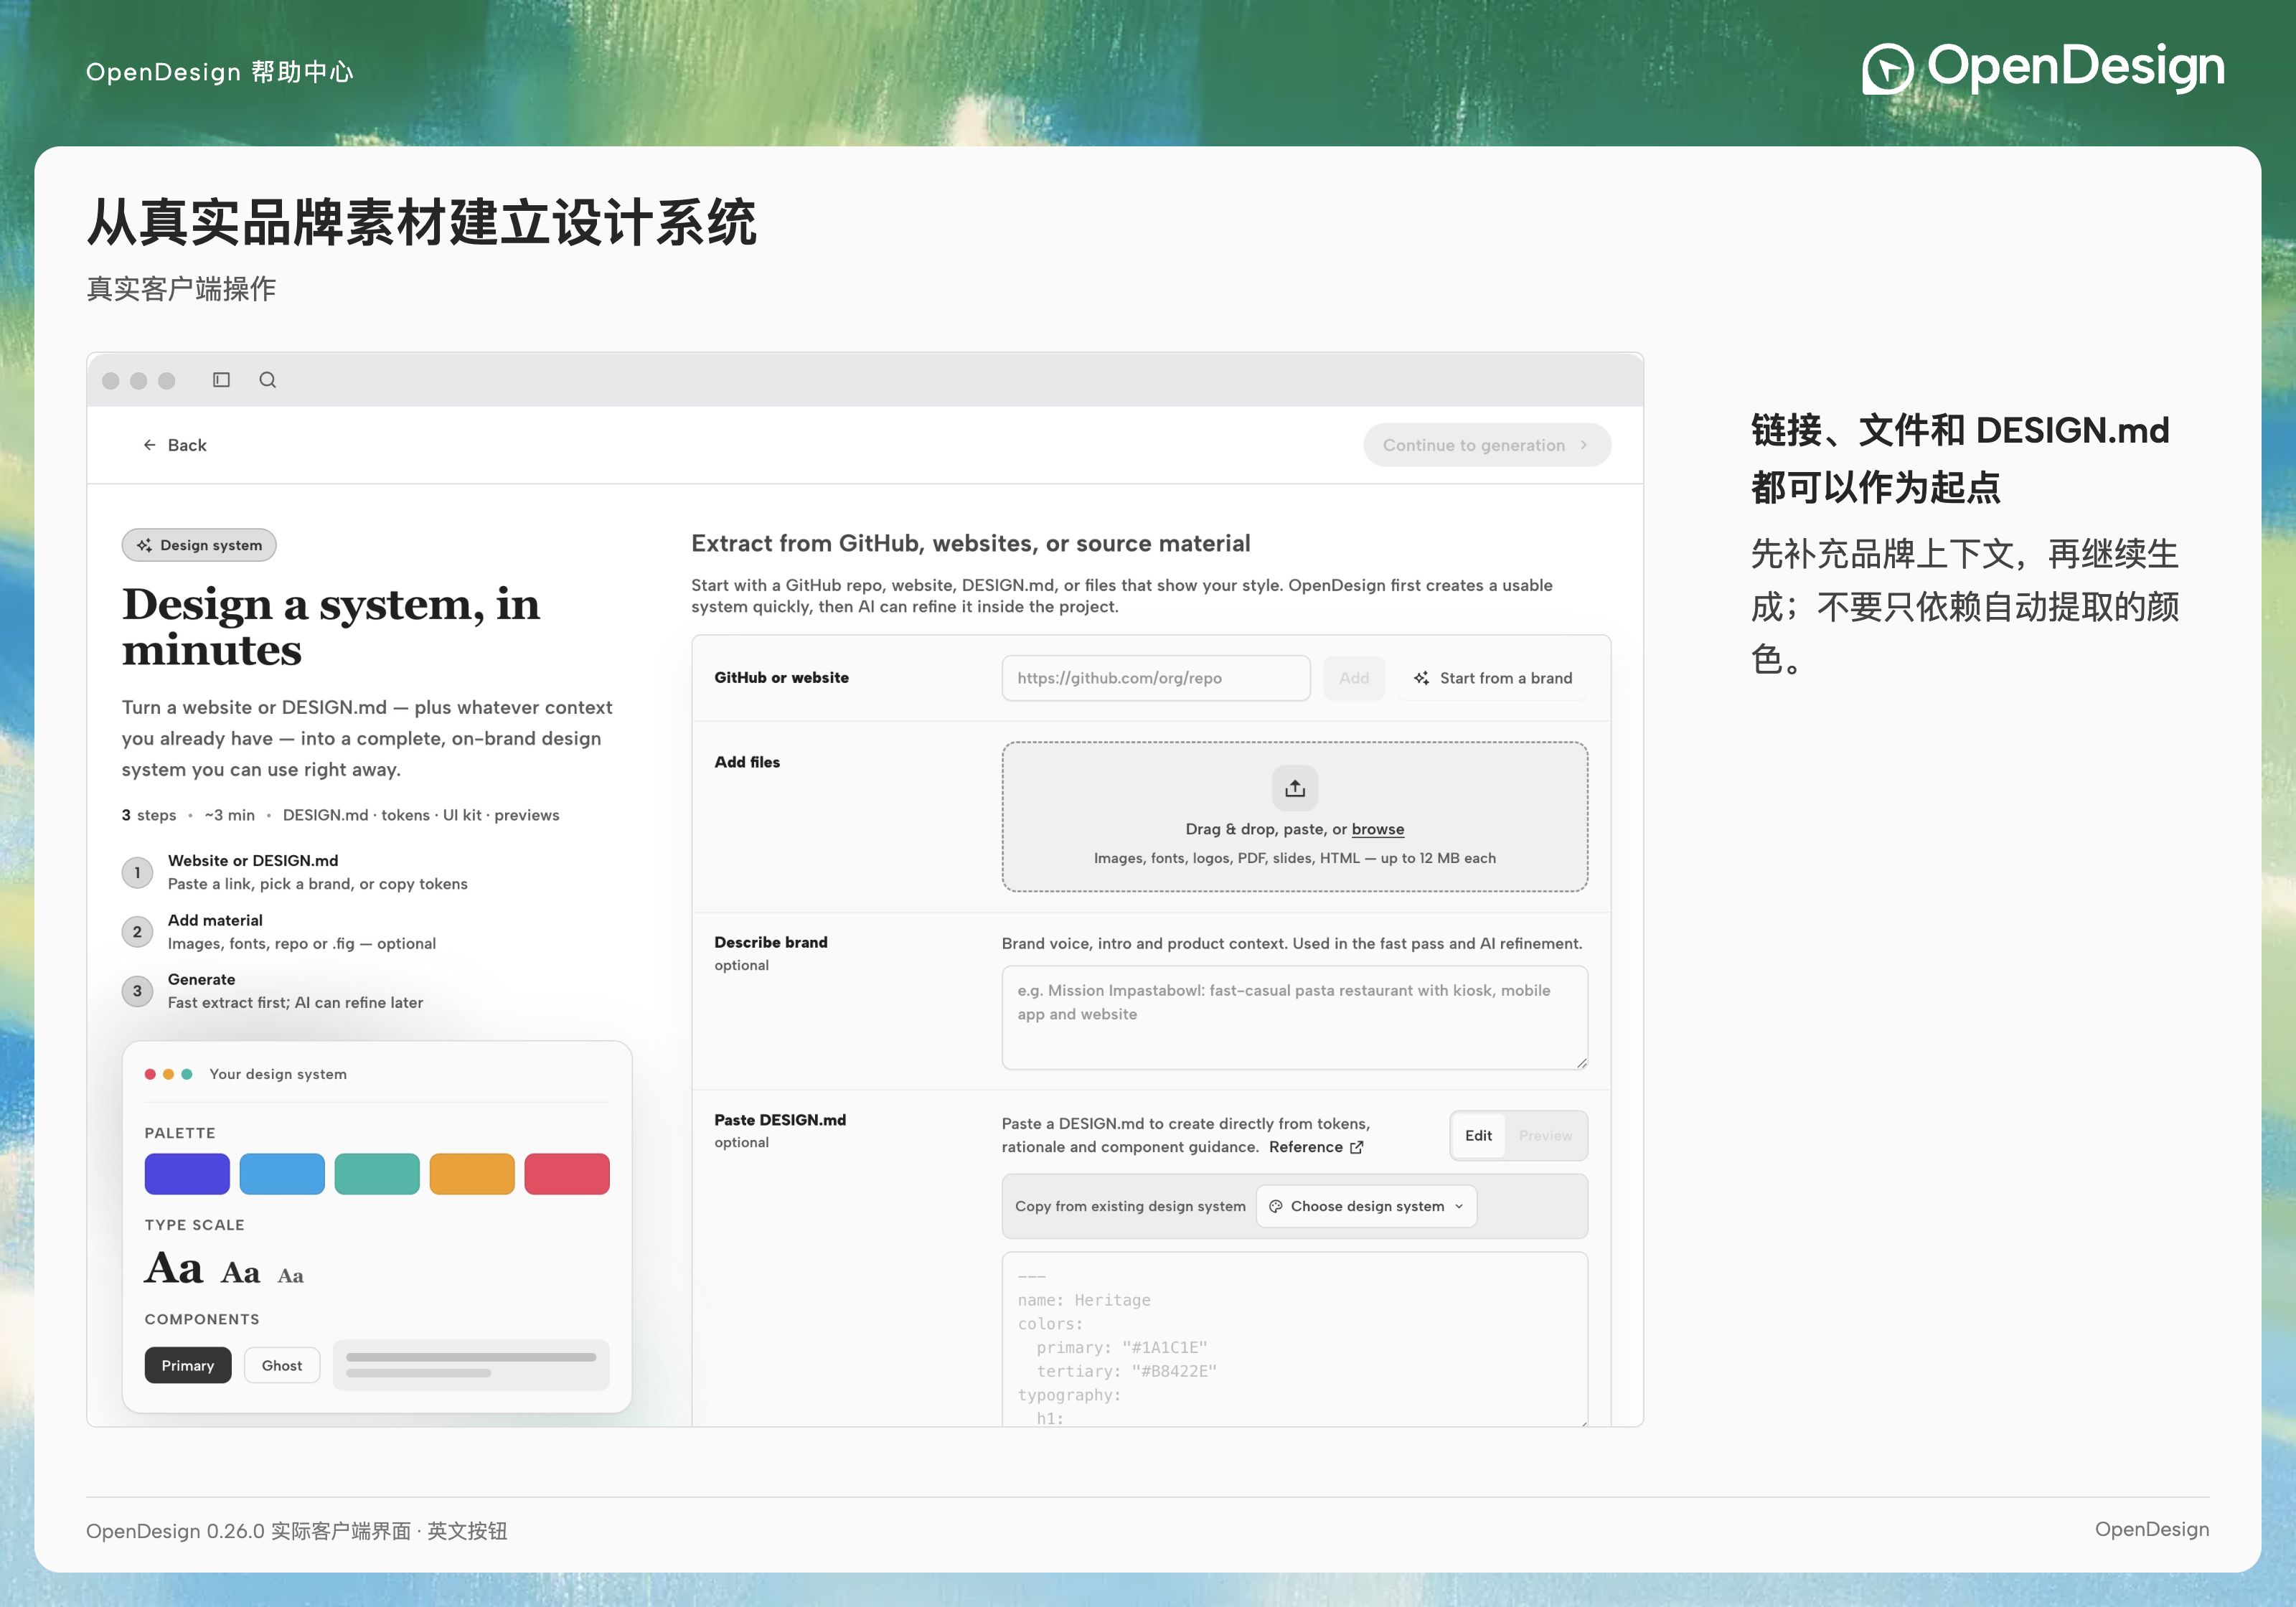Image resolution: width=2296 pixels, height=1607 pixels.
Task: Click Start from a brand
Action: [x=1492, y=678]
